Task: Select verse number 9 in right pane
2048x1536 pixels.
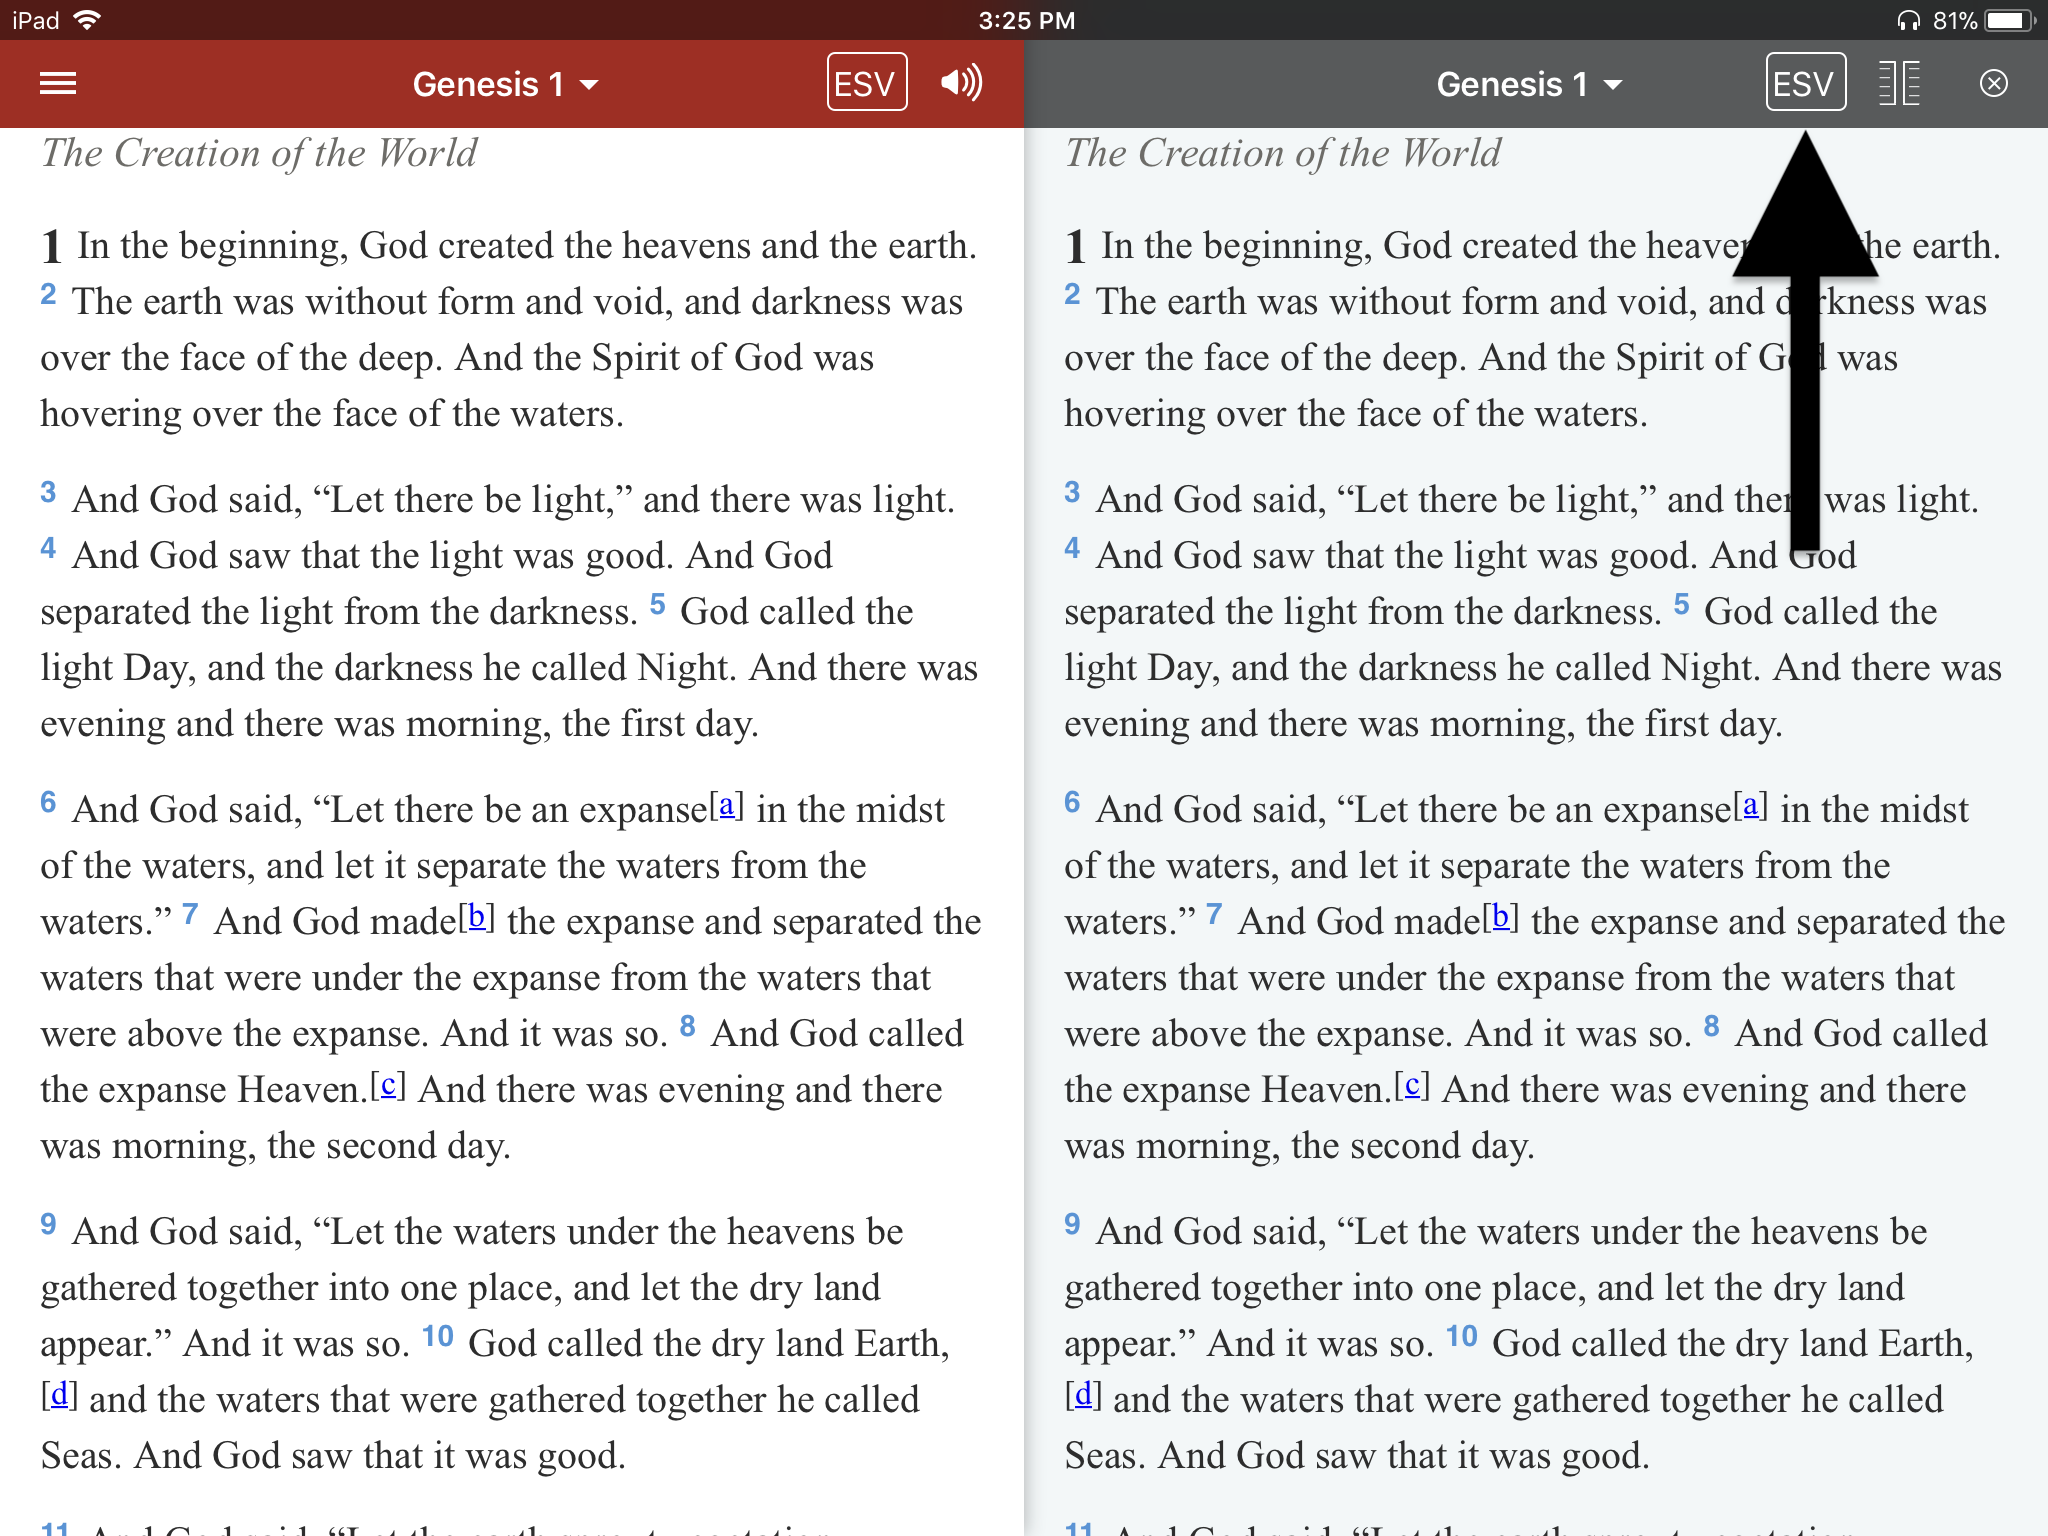Action: click(1072, 1224)
